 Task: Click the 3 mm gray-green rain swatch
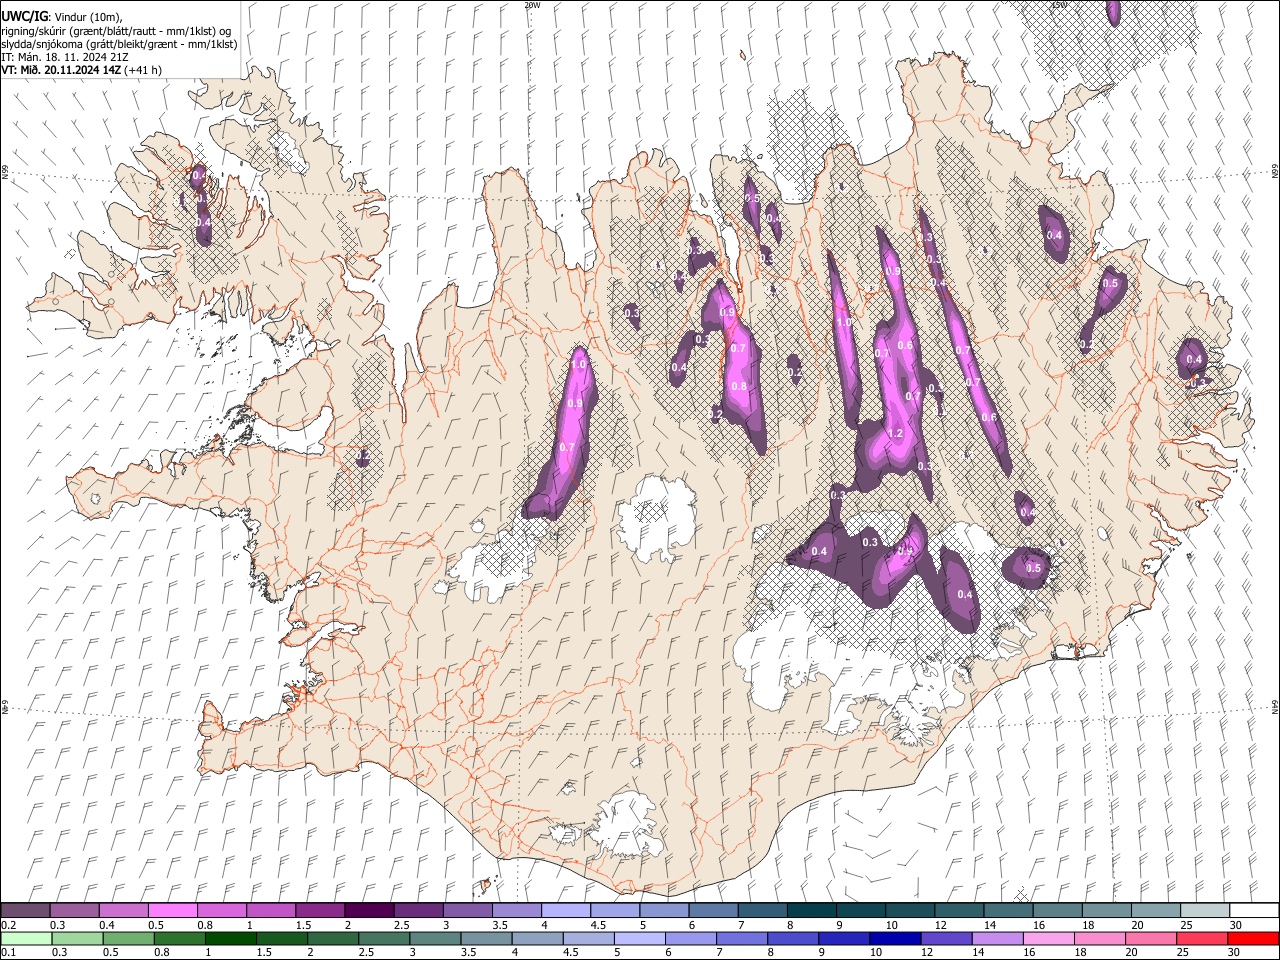436,938
